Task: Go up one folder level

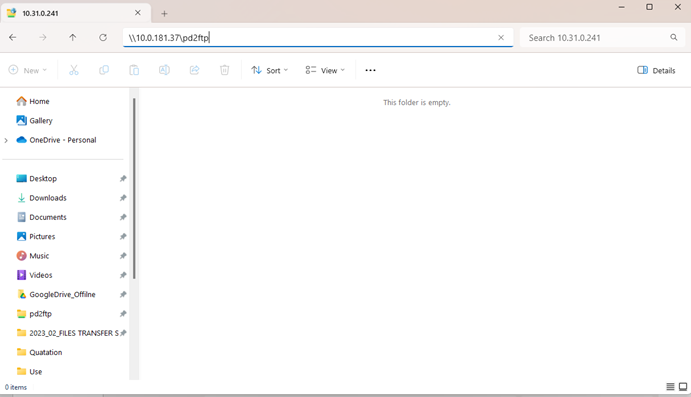Action: click(73, 37)
